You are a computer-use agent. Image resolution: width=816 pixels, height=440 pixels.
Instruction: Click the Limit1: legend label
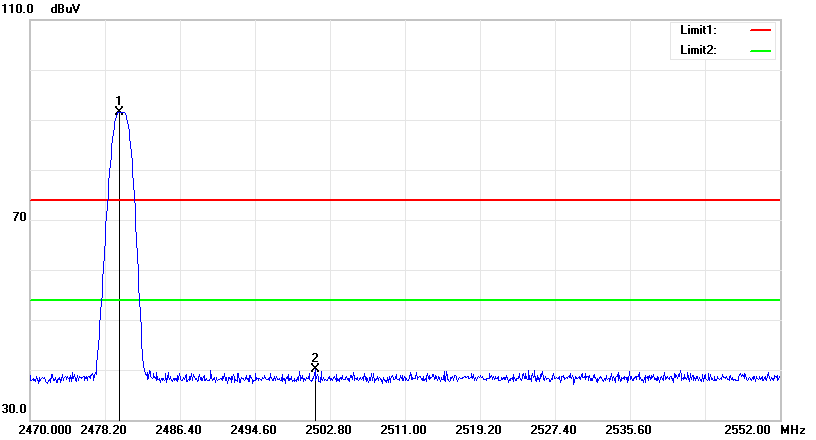pos(698,30)
